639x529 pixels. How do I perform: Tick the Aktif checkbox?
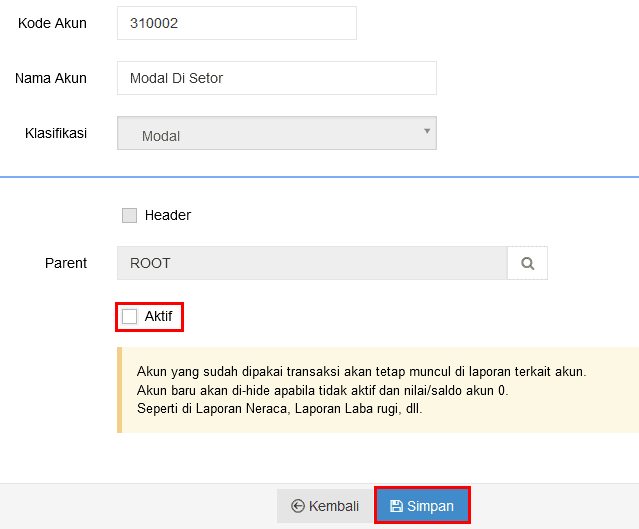pos(130,316)
